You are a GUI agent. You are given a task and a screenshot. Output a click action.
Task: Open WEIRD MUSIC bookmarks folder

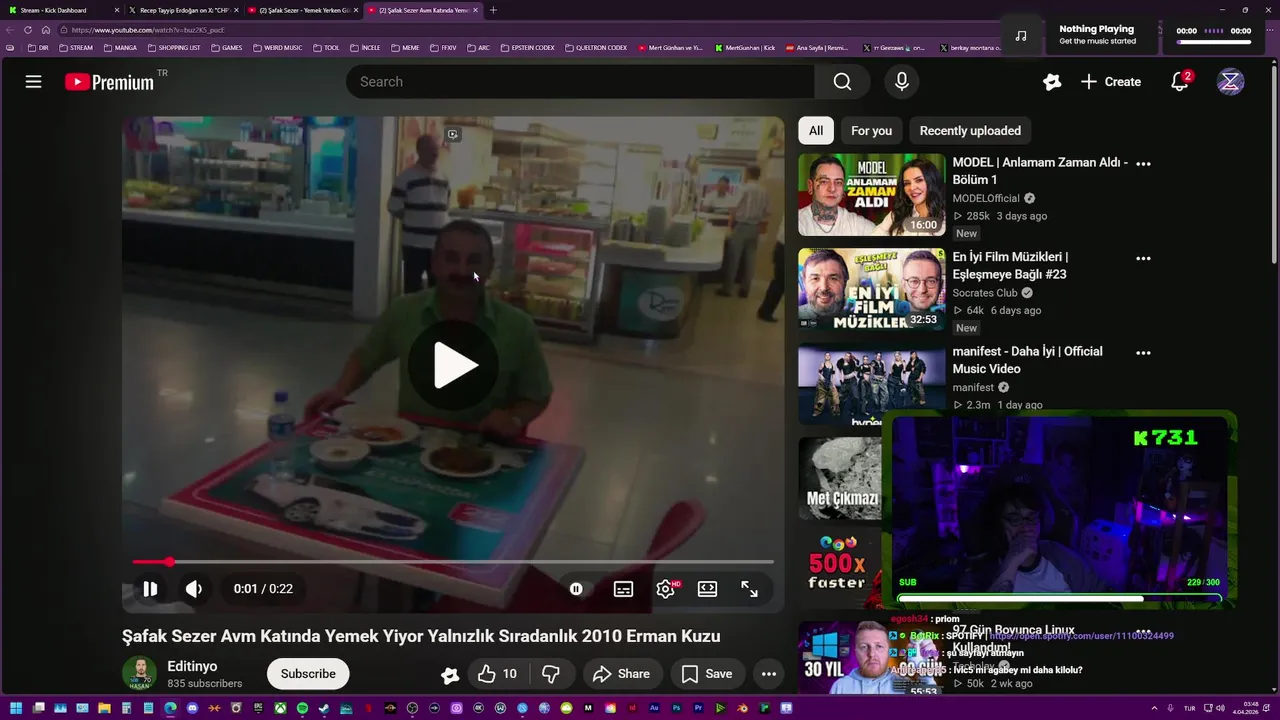click(278, 48)
